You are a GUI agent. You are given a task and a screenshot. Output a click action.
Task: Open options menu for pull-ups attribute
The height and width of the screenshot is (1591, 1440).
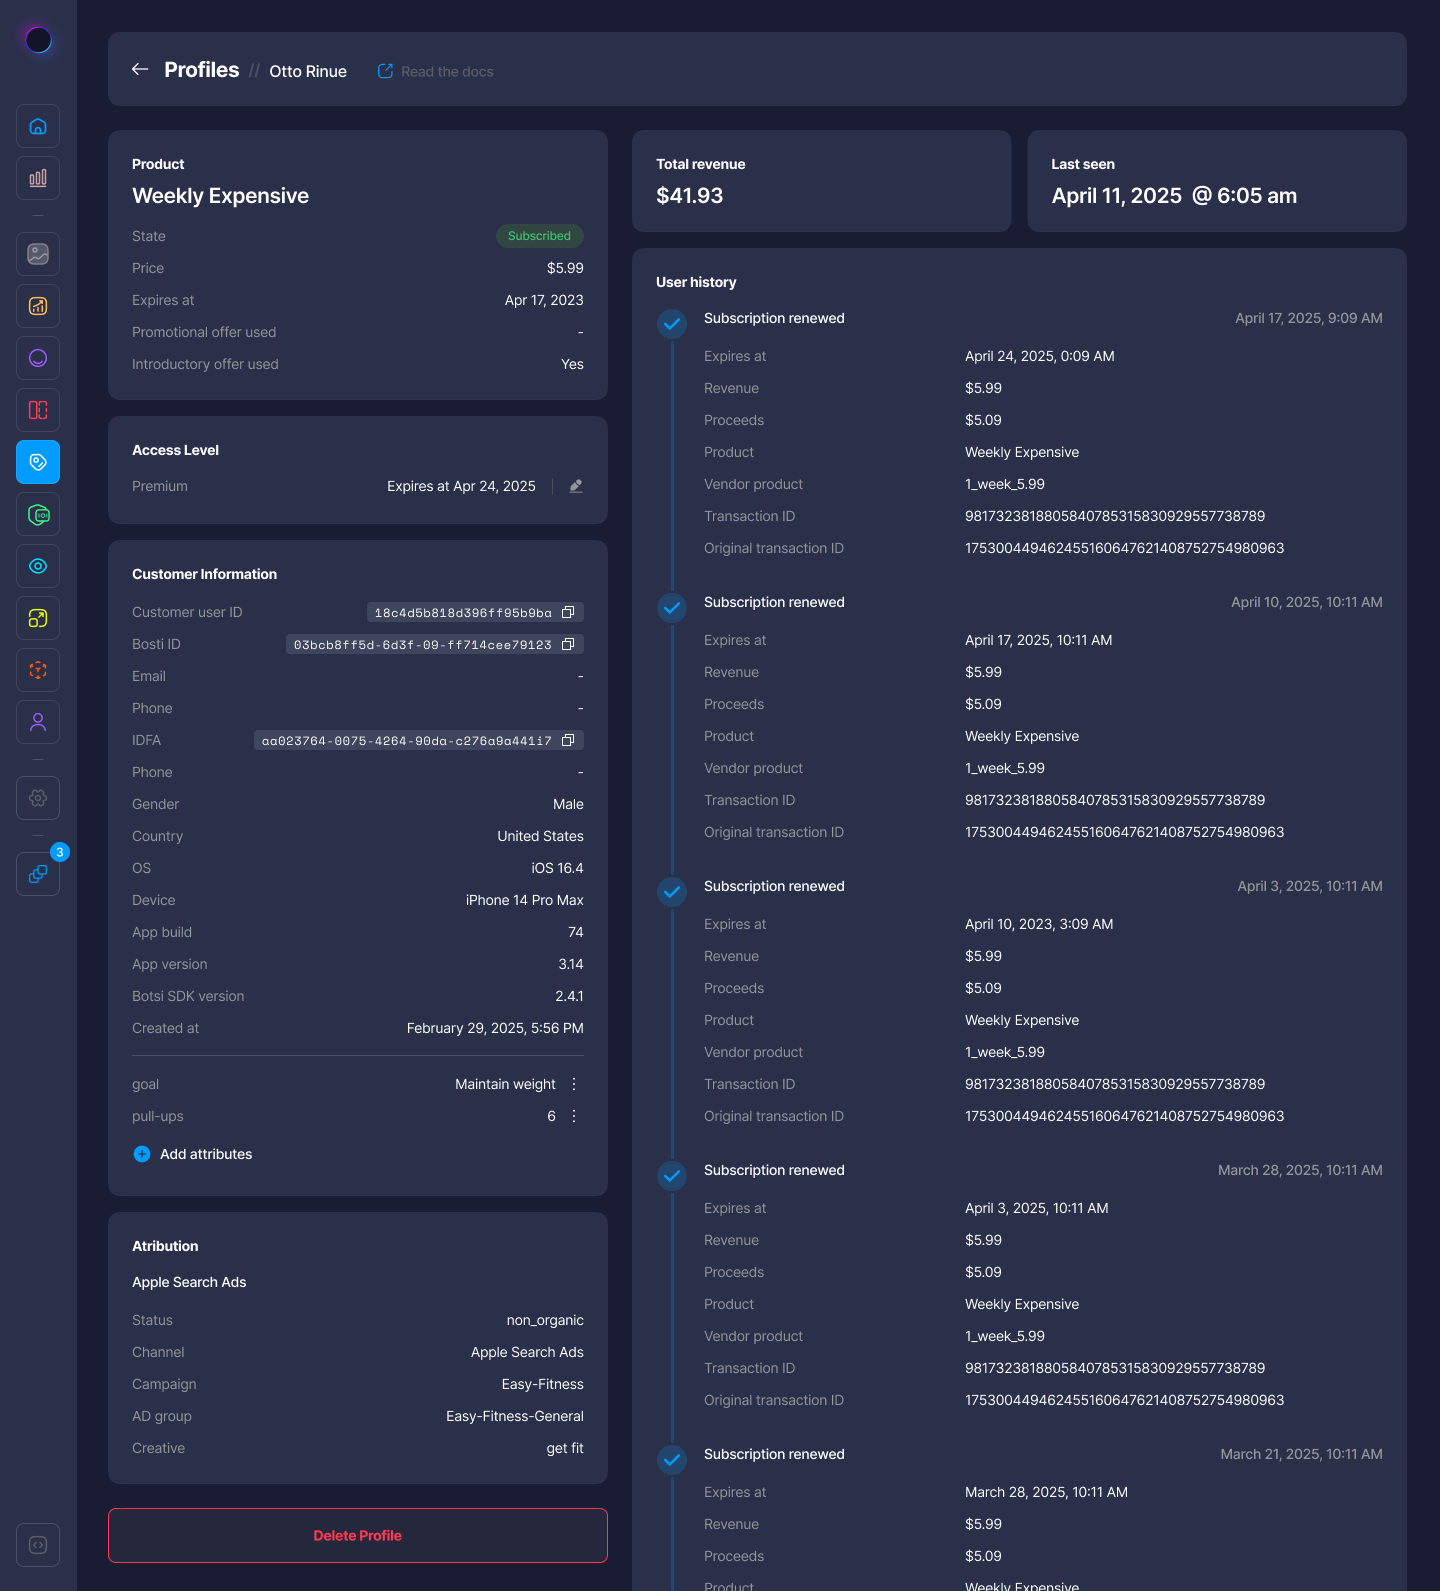(574, 1116)
